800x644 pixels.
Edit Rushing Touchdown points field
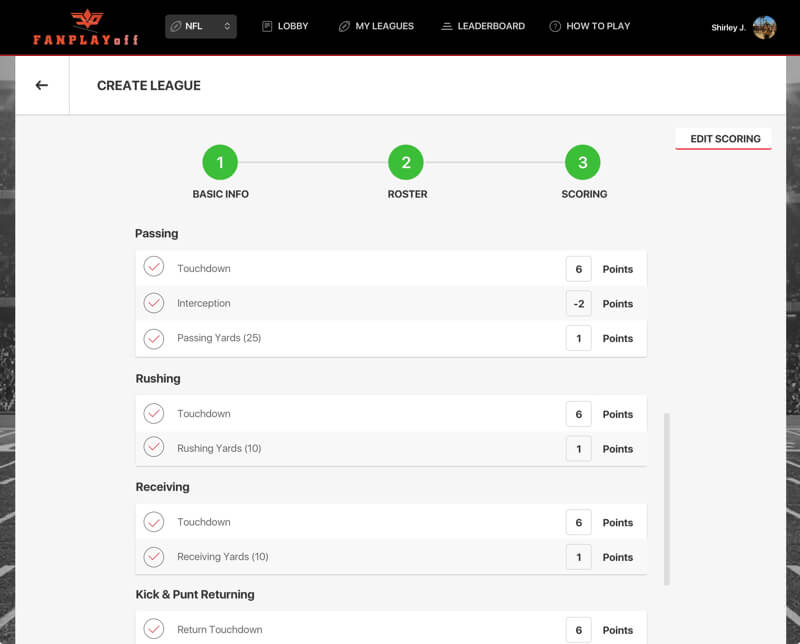click(x=579, y=414)
